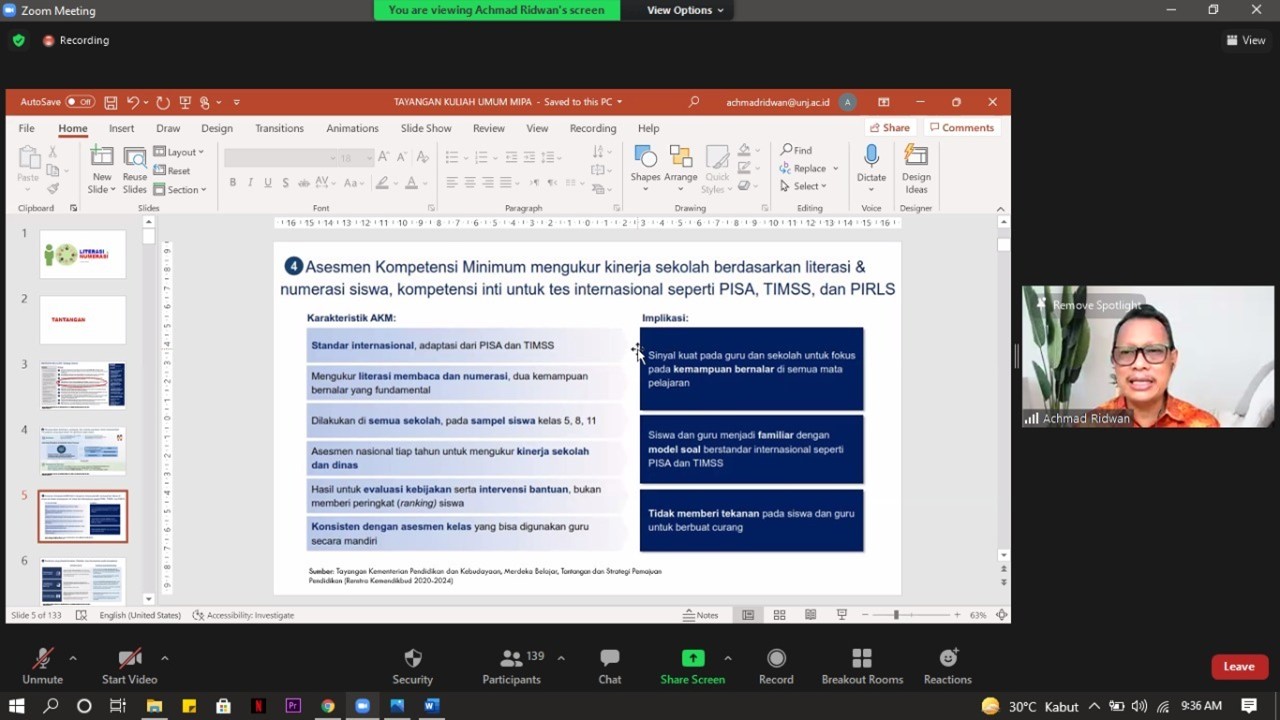Click the Increase Font Size icon
Screen dimensions: 1280x720
pos(385,158)
